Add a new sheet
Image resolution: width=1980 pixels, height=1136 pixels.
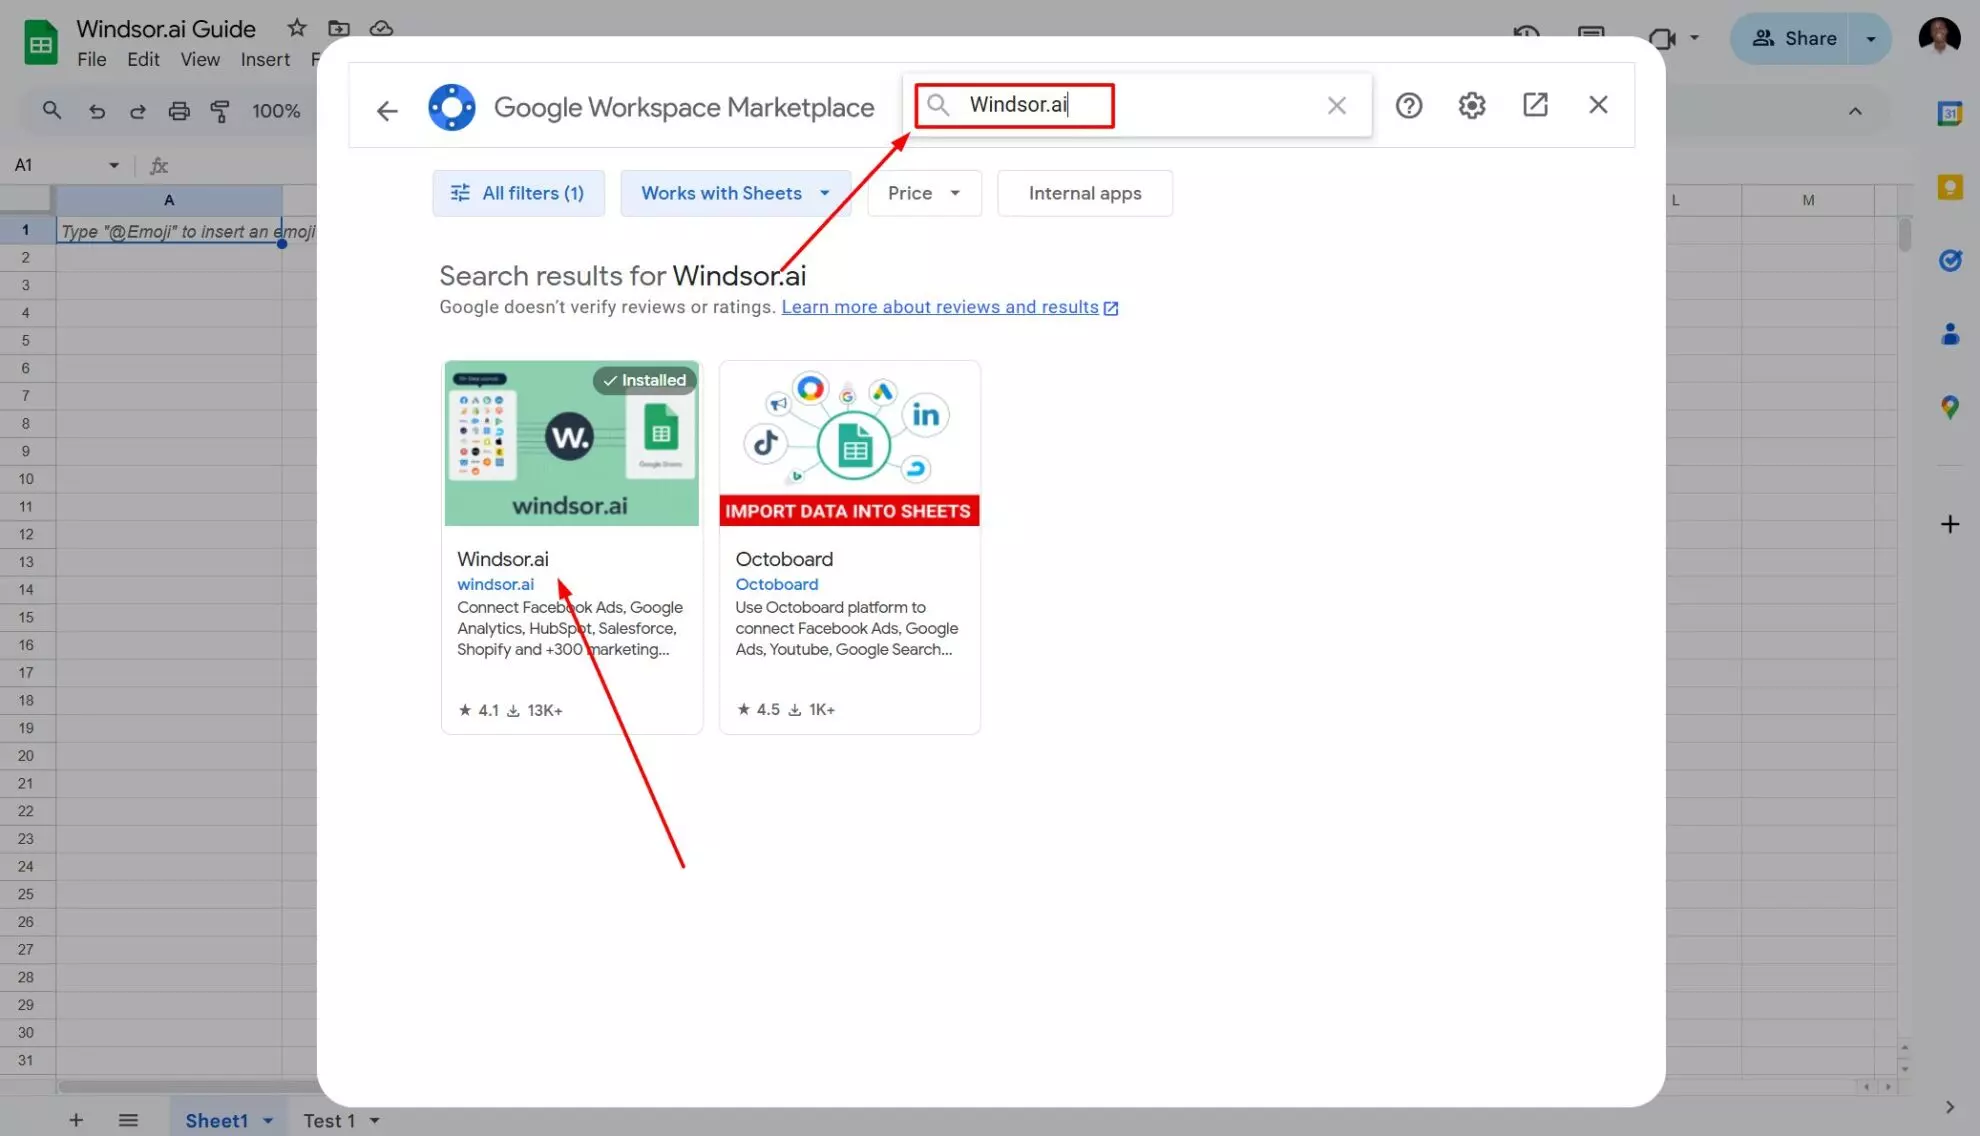point(76,1120)
